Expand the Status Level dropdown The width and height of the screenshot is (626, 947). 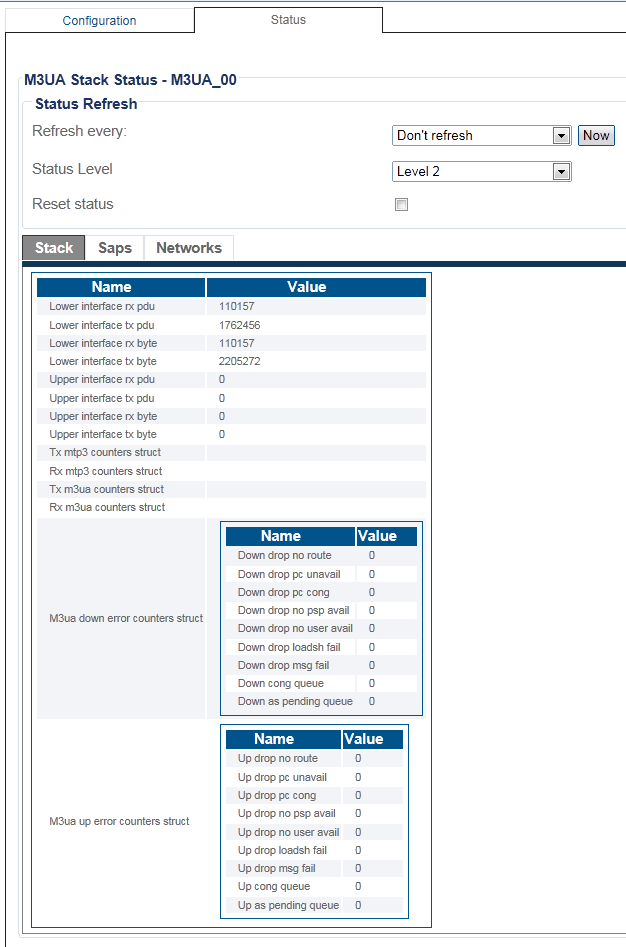click(x=481, y=171)
